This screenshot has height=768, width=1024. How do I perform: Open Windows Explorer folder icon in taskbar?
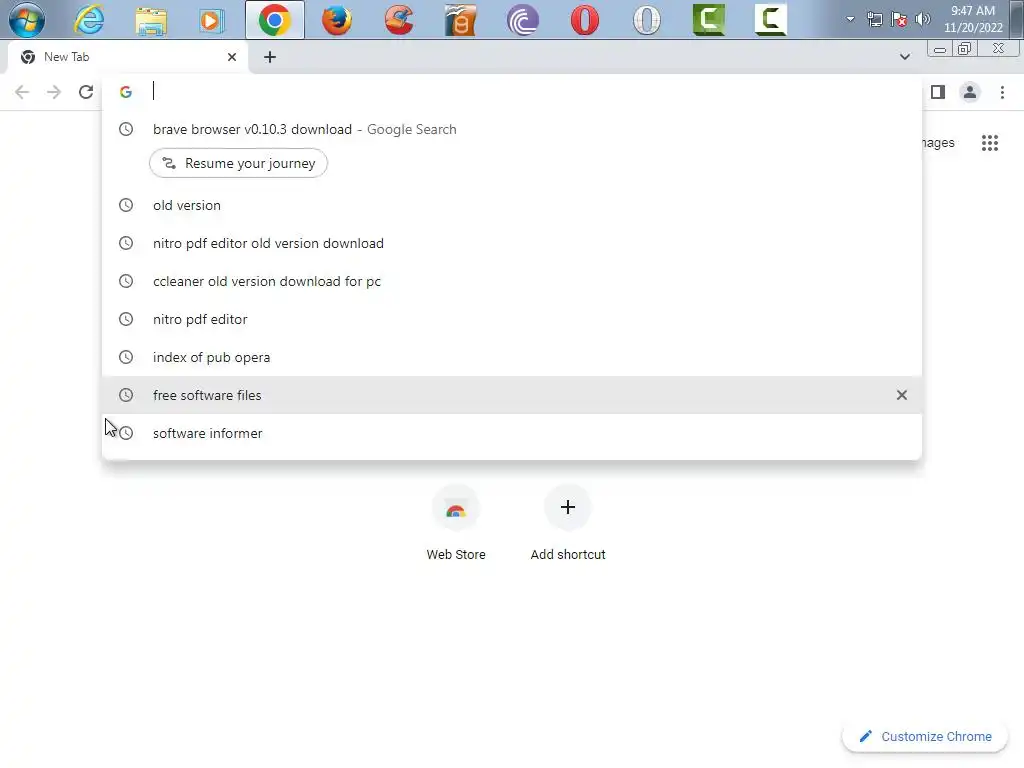coord(151,20)
